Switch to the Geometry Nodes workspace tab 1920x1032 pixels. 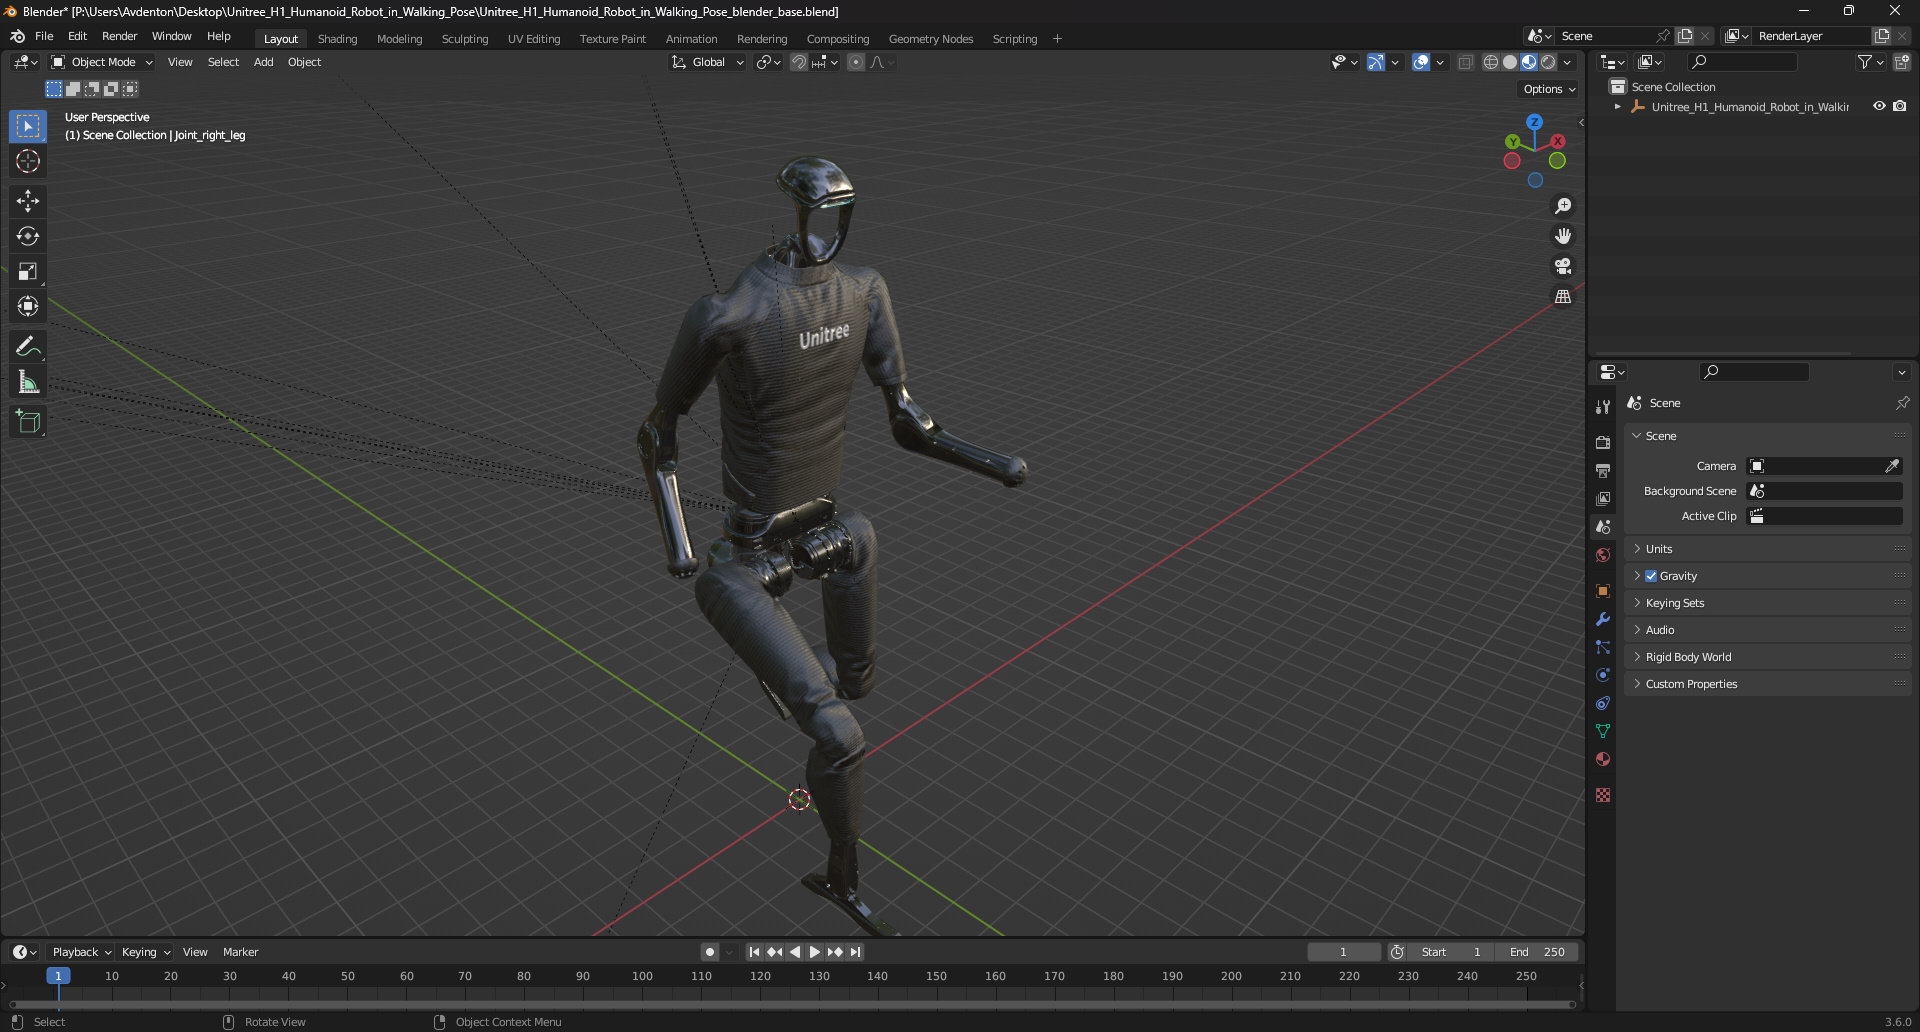[x=930, y=39]
